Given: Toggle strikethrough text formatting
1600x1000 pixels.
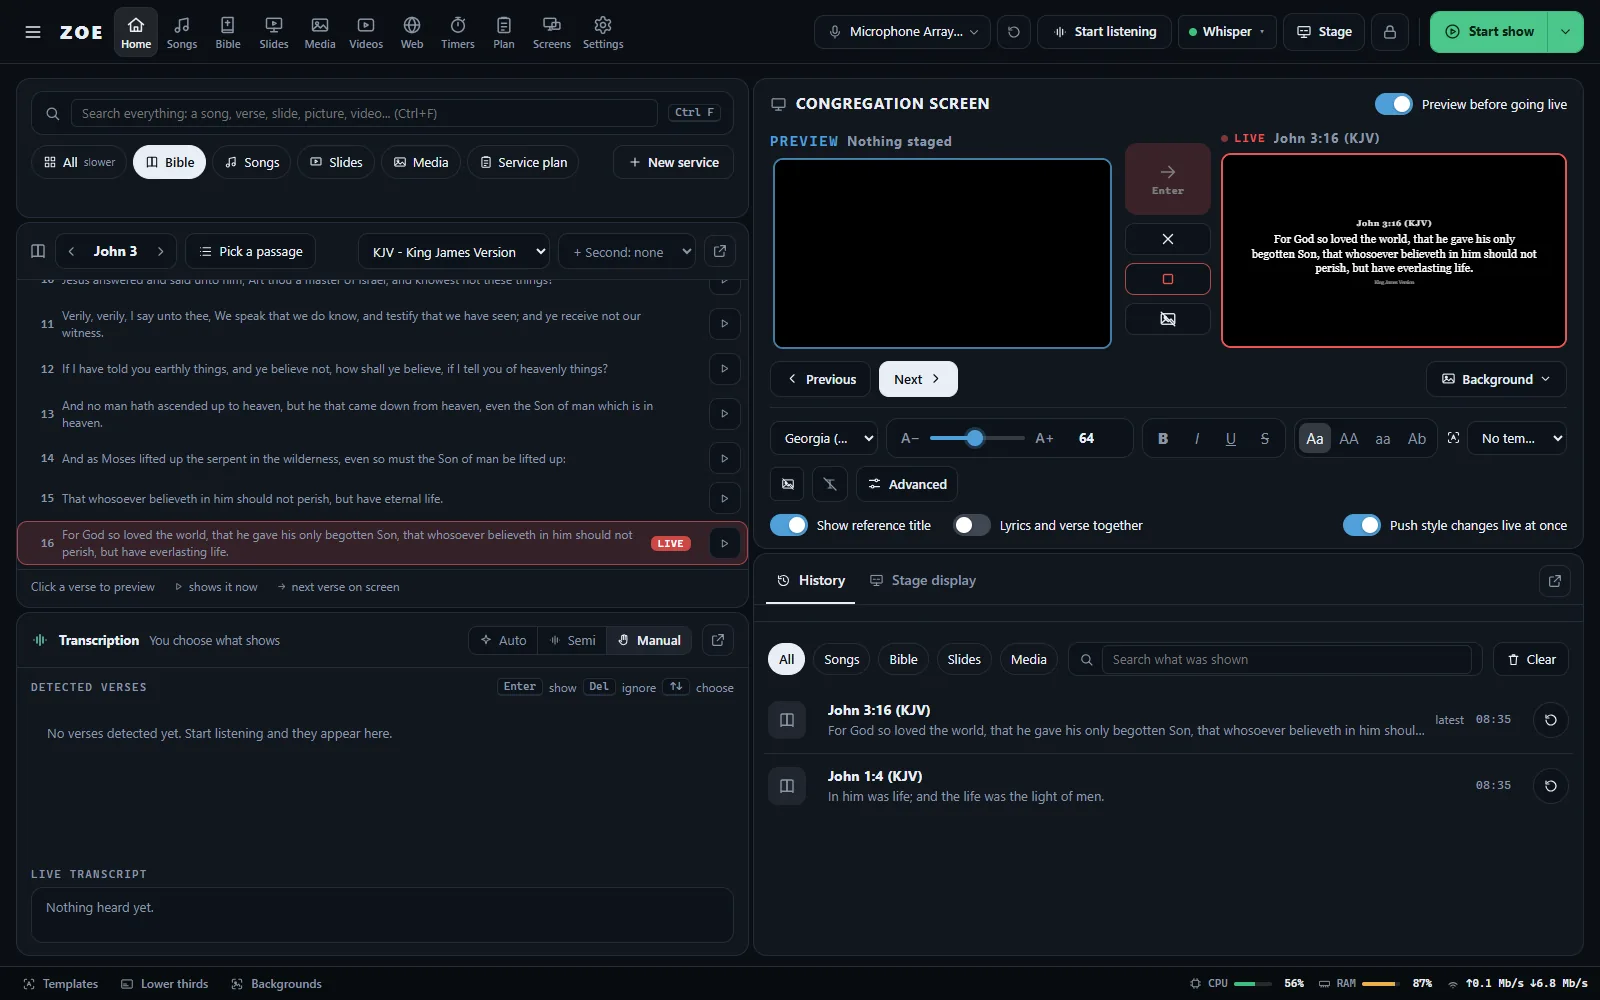Looking at the screenshot, I should (1265, 438).
